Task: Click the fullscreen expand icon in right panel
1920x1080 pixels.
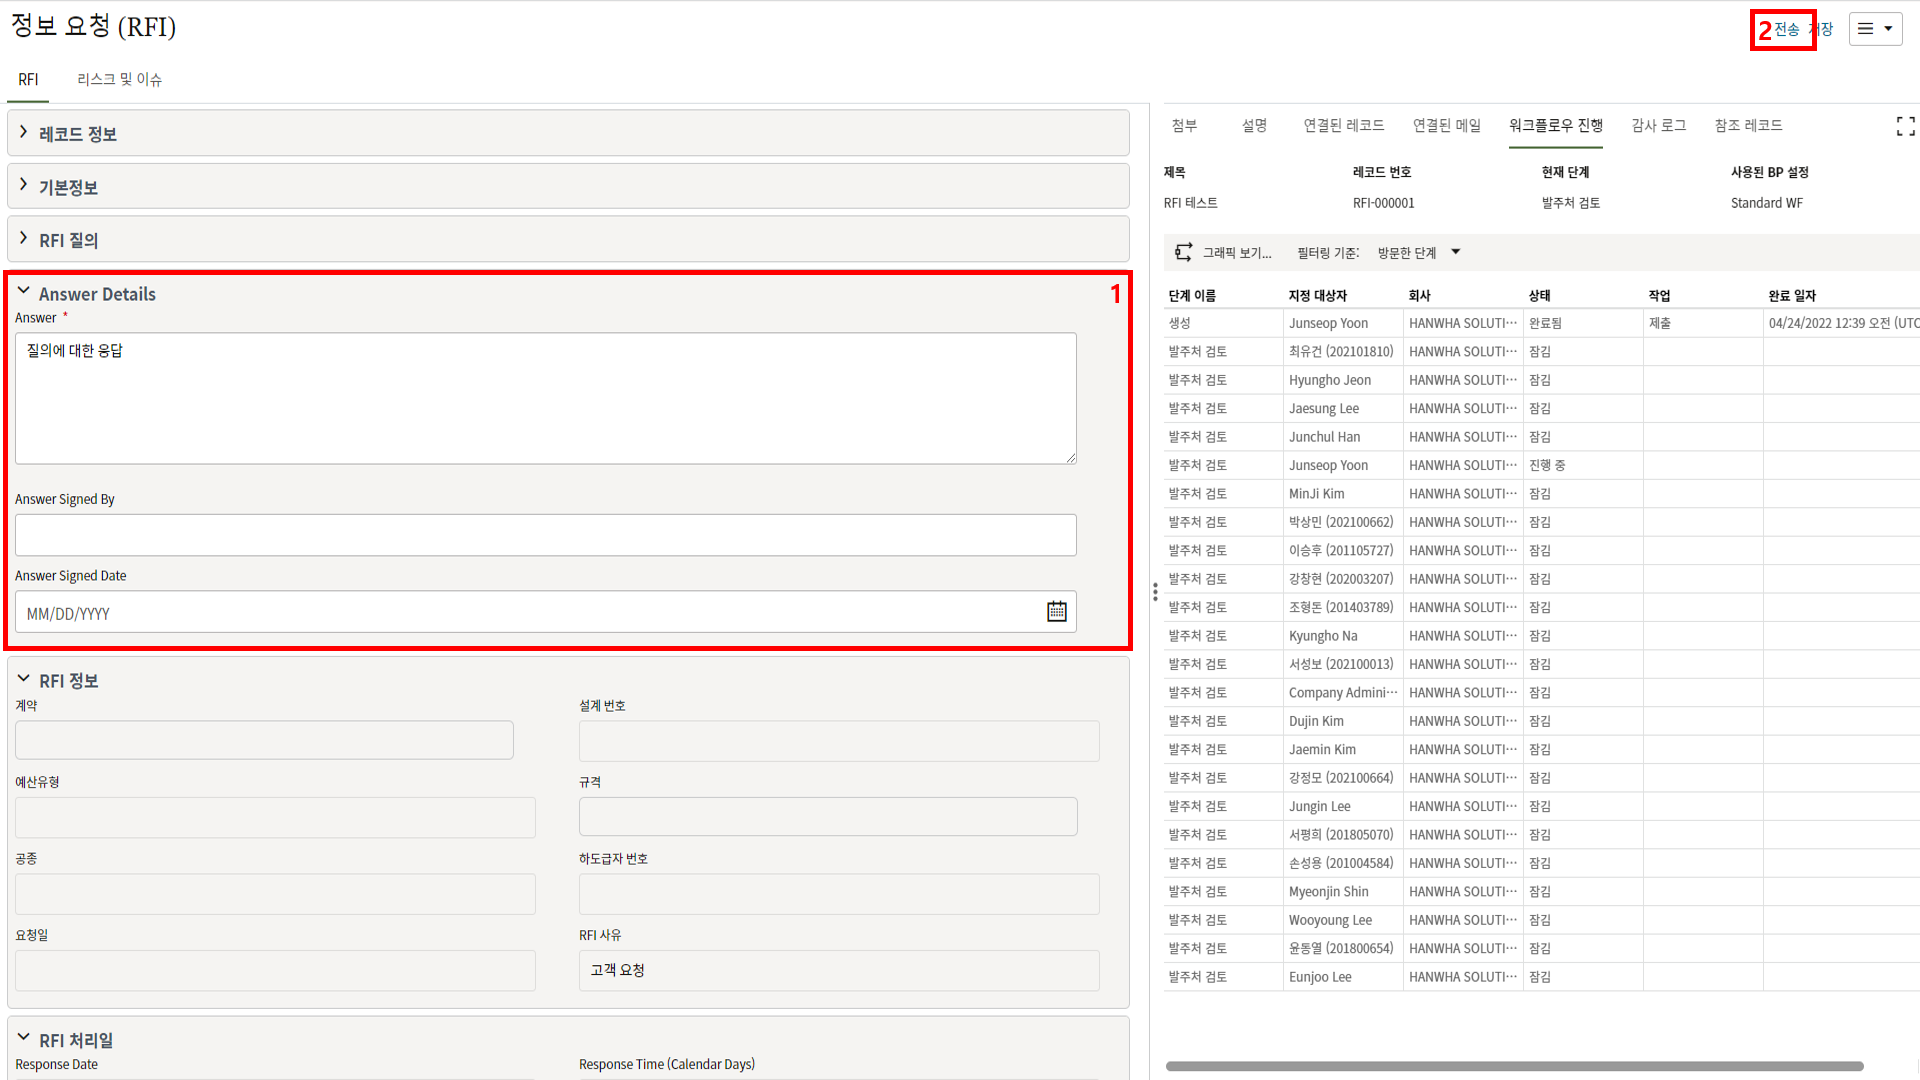Action: (x=1905, y=126)
